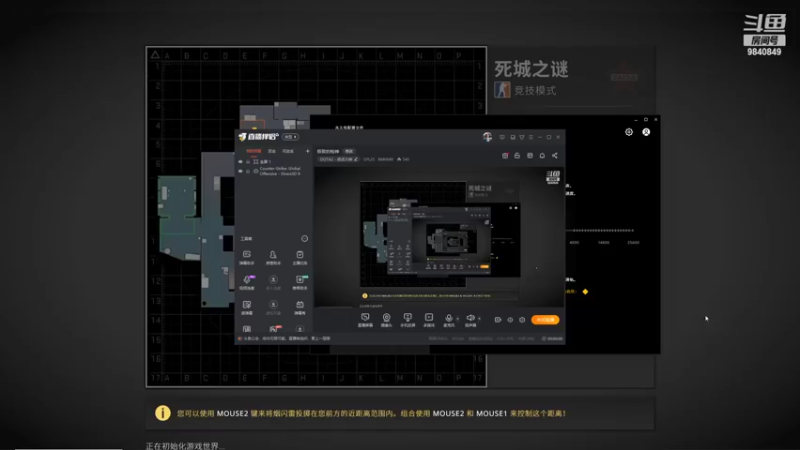Click the pencil edit icon beside the DOTA2 category
This screenshot has width=800, height=450.
point(356,159)
